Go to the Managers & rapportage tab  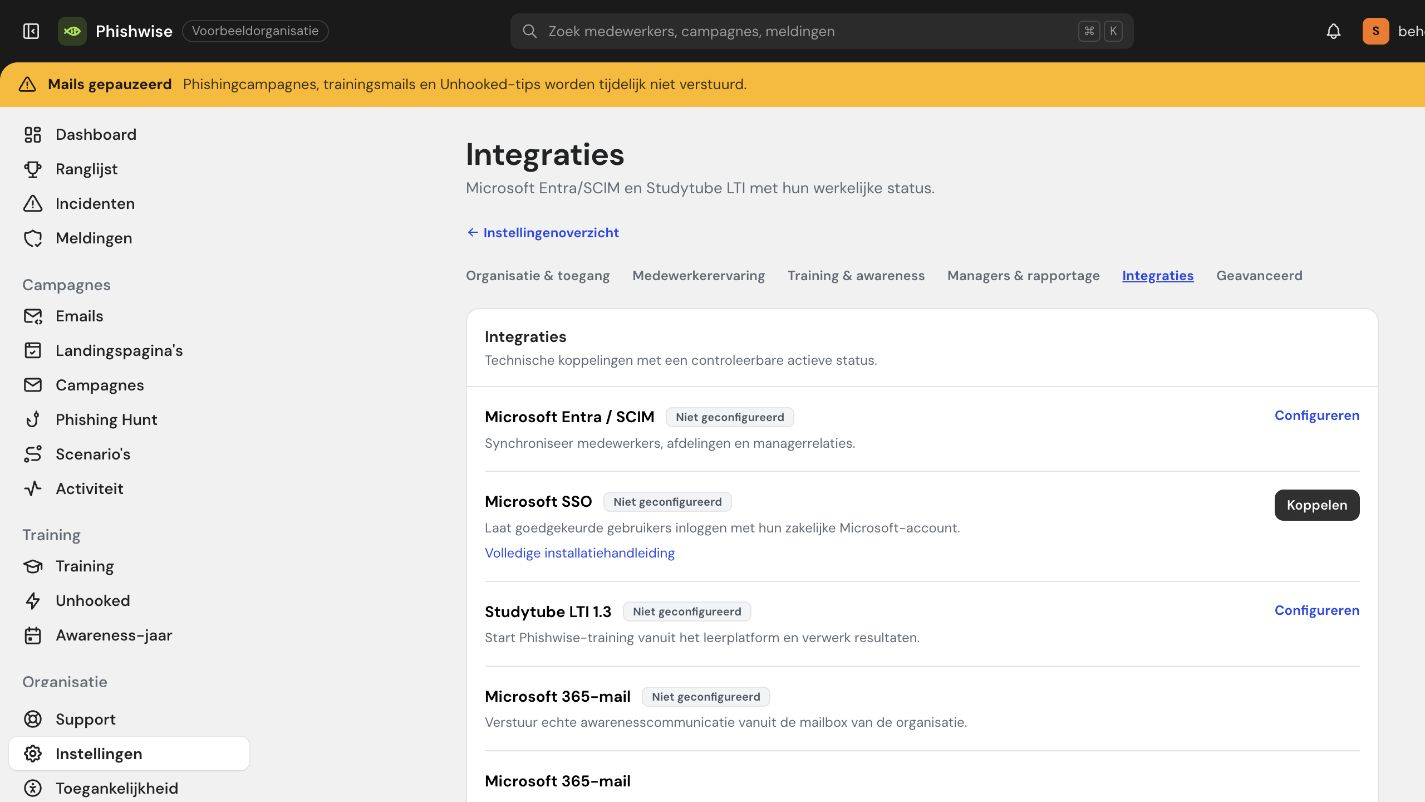[x=1023, y=276]
